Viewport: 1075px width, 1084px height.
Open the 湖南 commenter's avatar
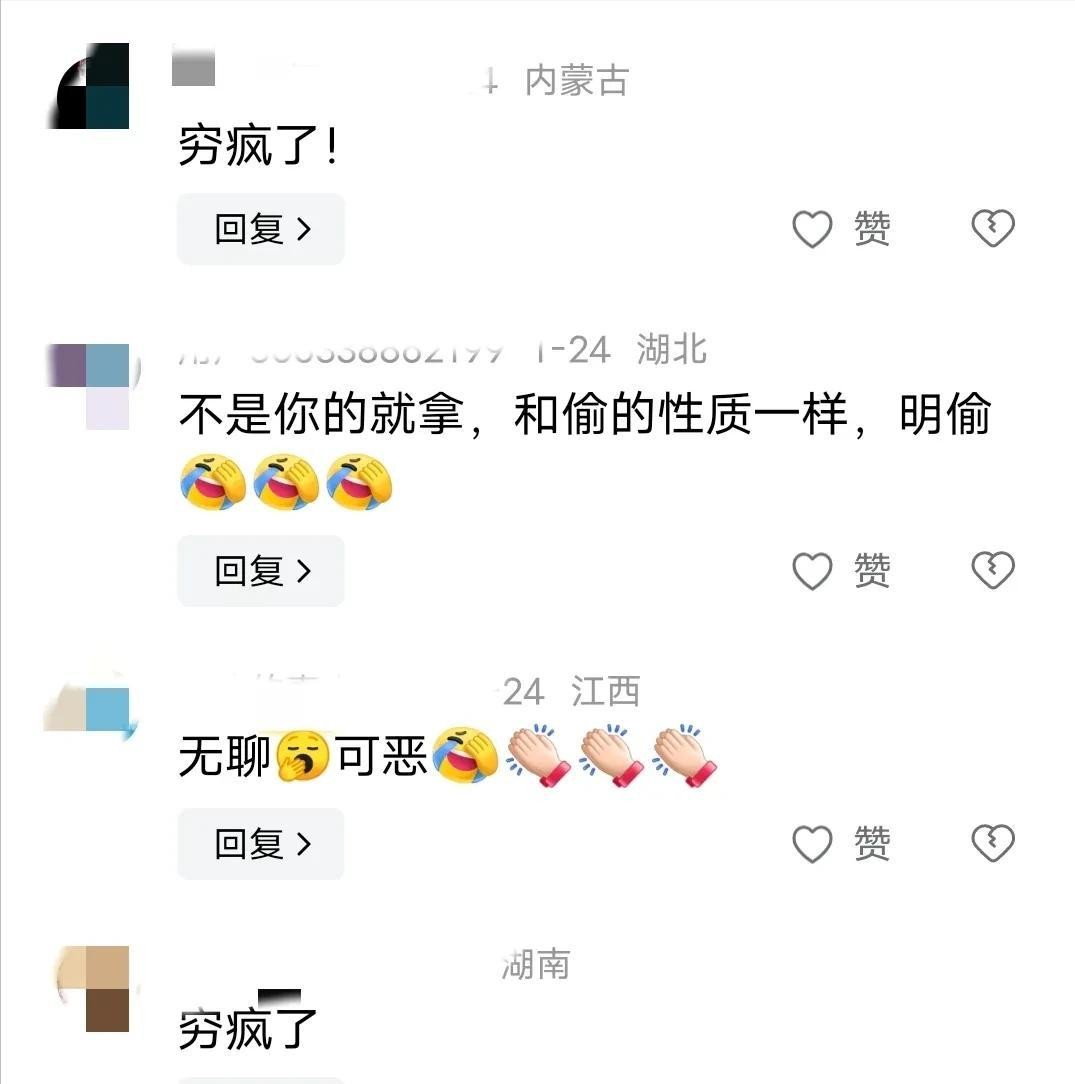93,989
